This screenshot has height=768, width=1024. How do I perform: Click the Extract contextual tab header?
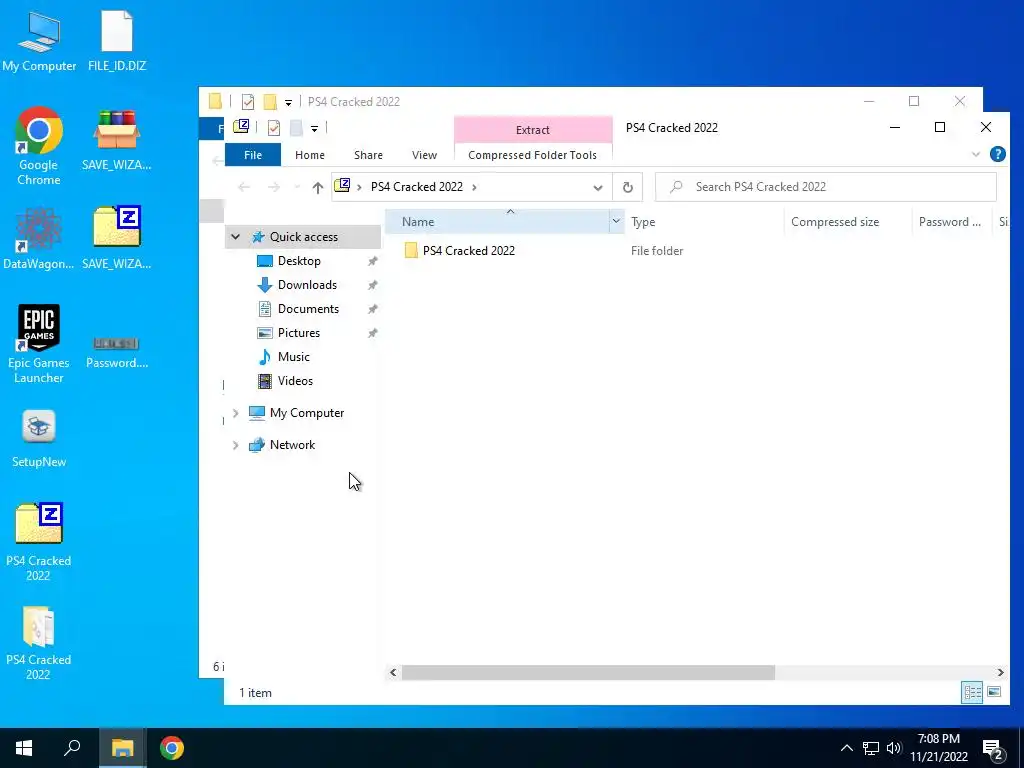533,129
